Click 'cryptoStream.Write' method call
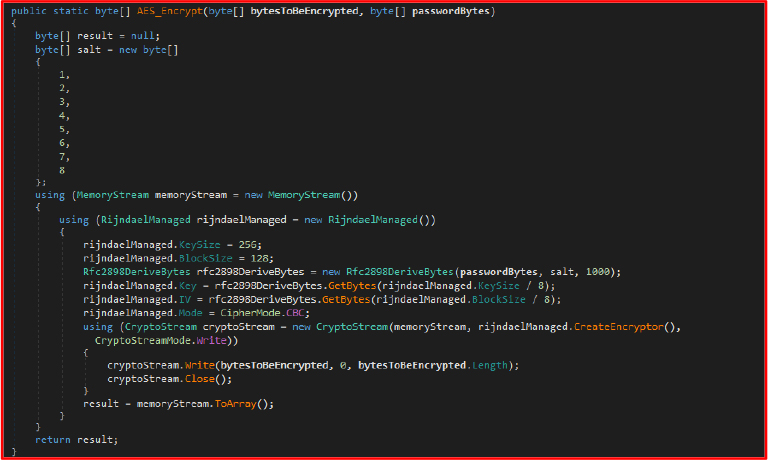 point(161,366)
